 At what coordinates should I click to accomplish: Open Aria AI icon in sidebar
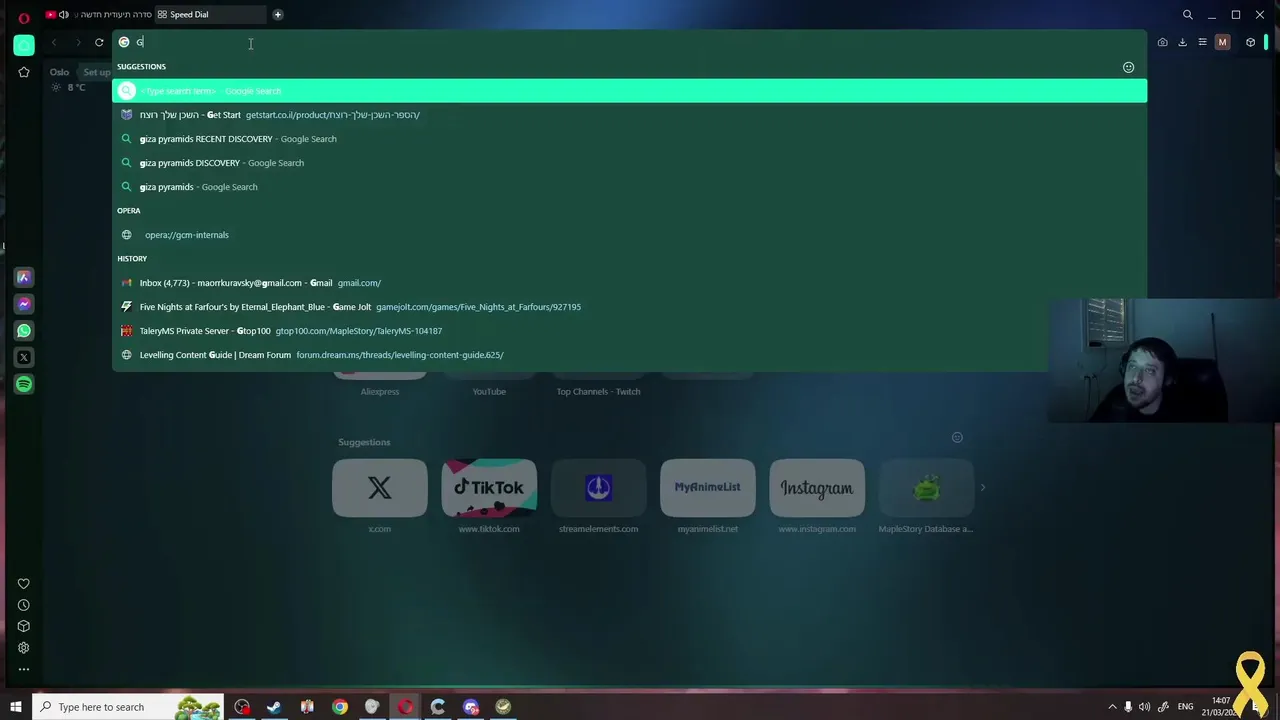coord(24,277)
